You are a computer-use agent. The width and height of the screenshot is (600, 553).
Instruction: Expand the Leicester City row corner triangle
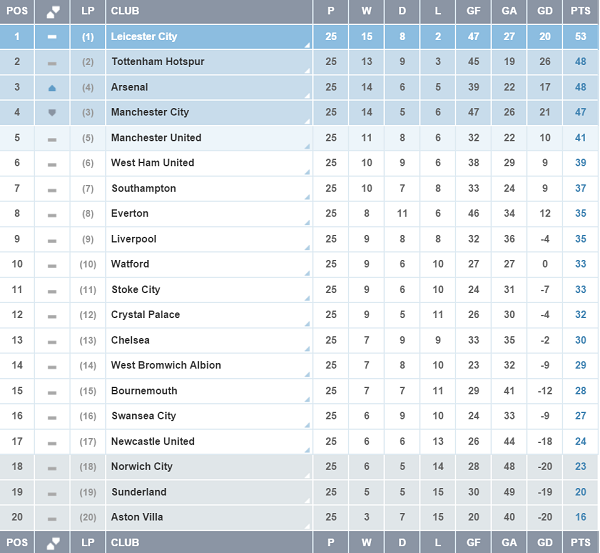tap(307, 46)
